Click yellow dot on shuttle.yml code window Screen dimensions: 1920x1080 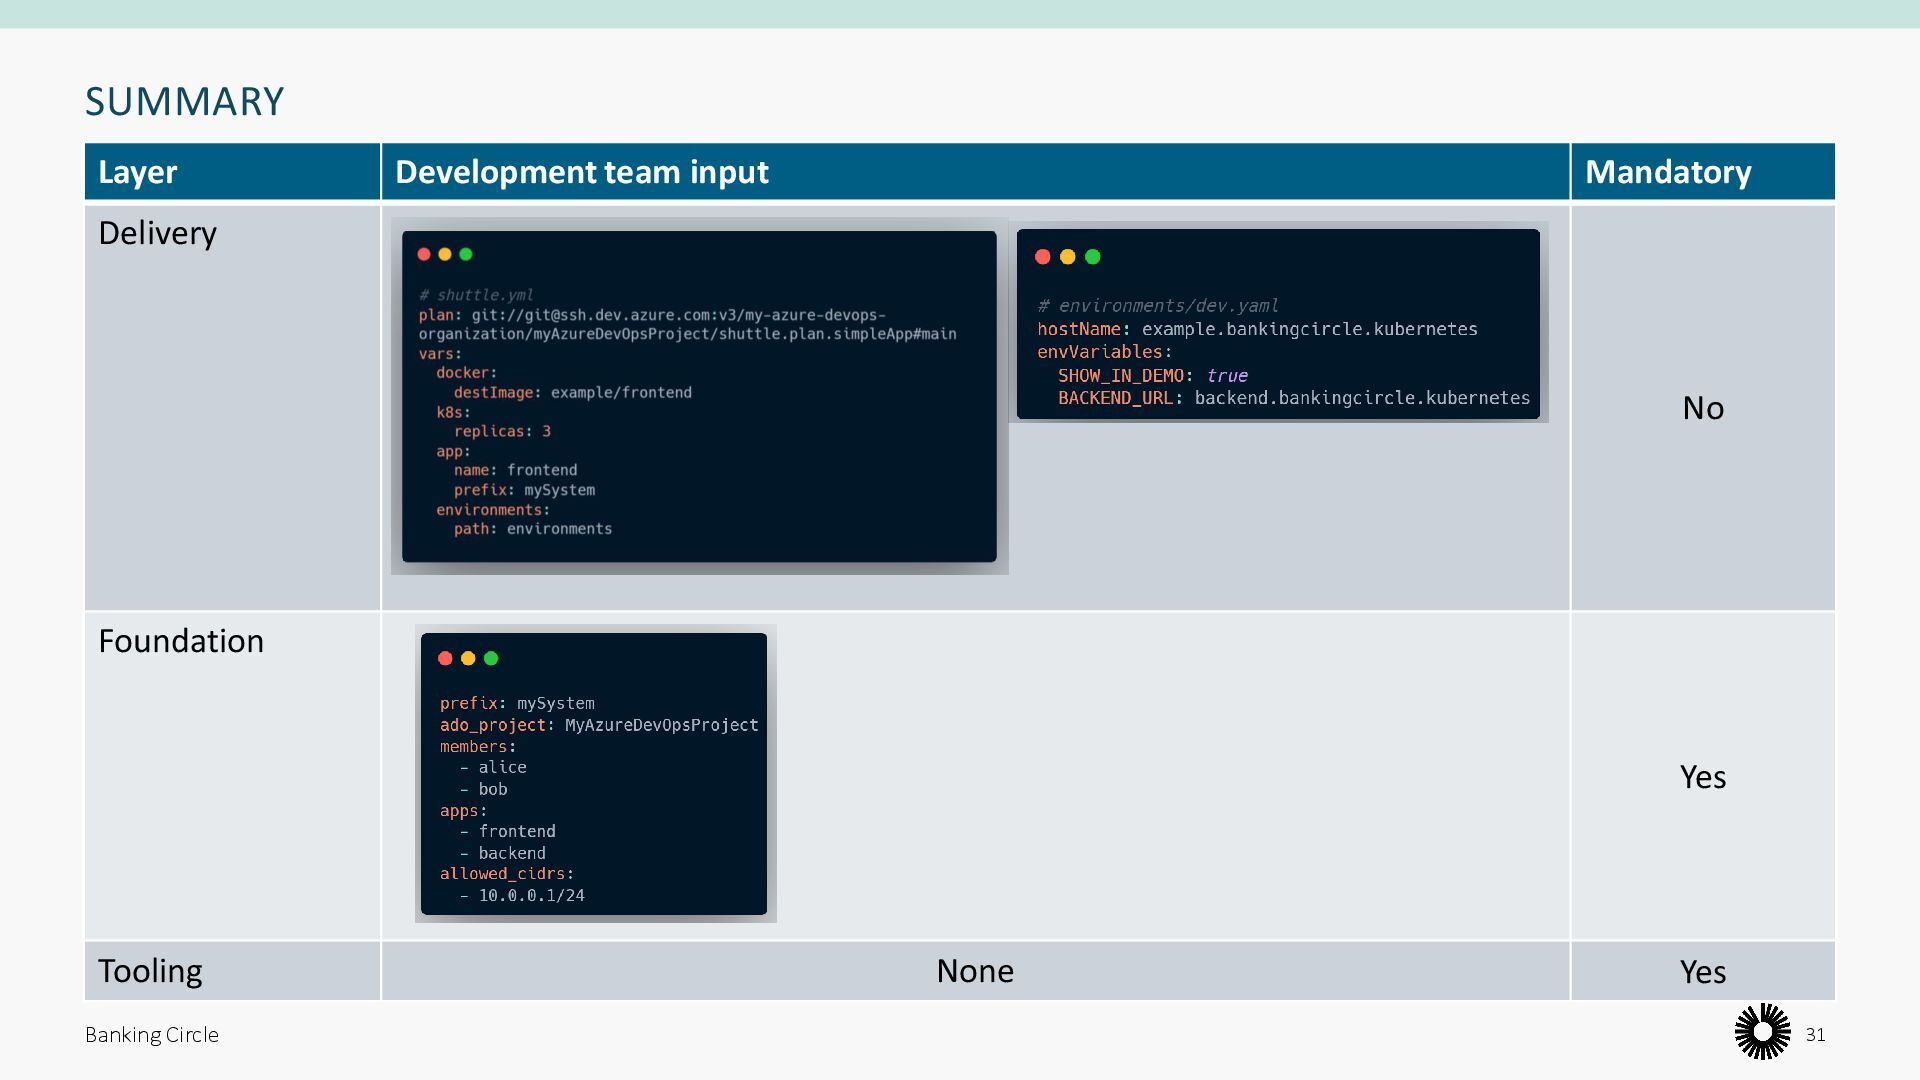click(x=445, y=254)
